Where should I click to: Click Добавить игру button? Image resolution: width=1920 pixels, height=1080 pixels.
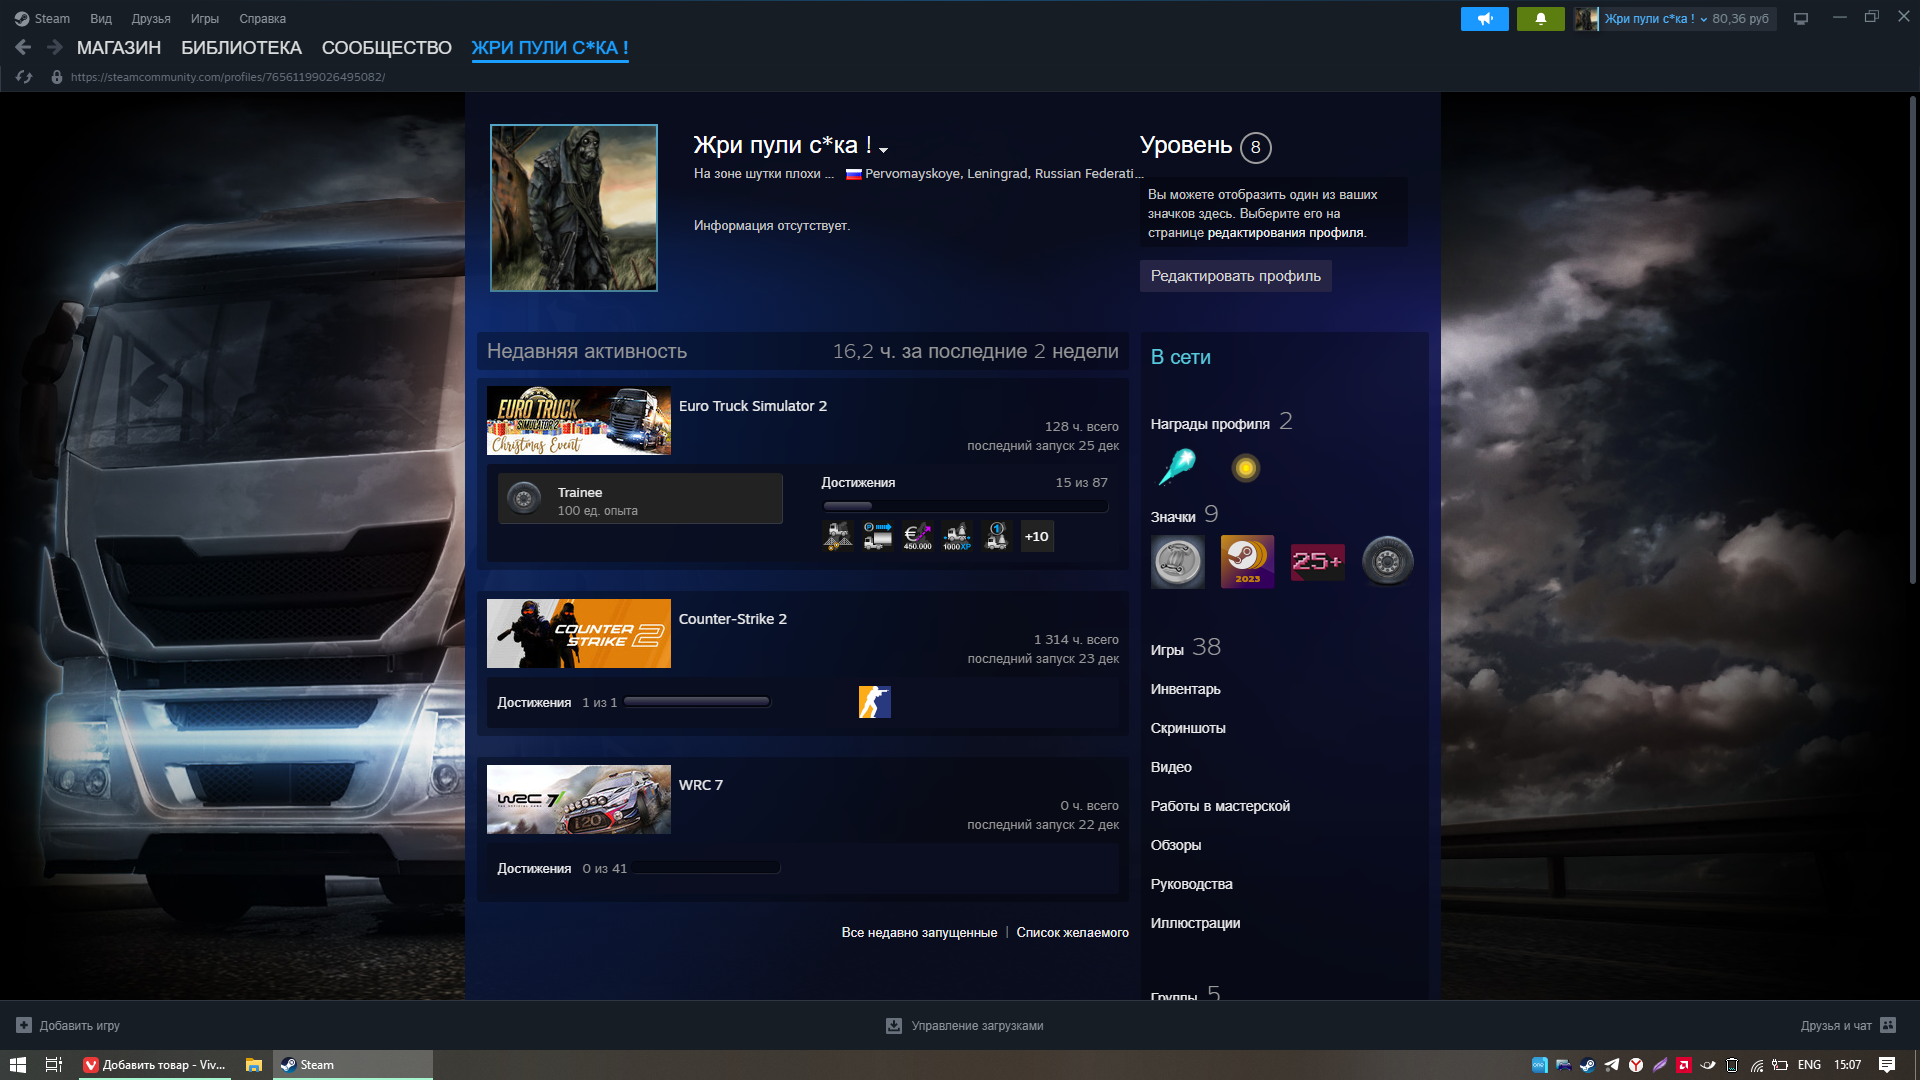tap(68, 1025)
